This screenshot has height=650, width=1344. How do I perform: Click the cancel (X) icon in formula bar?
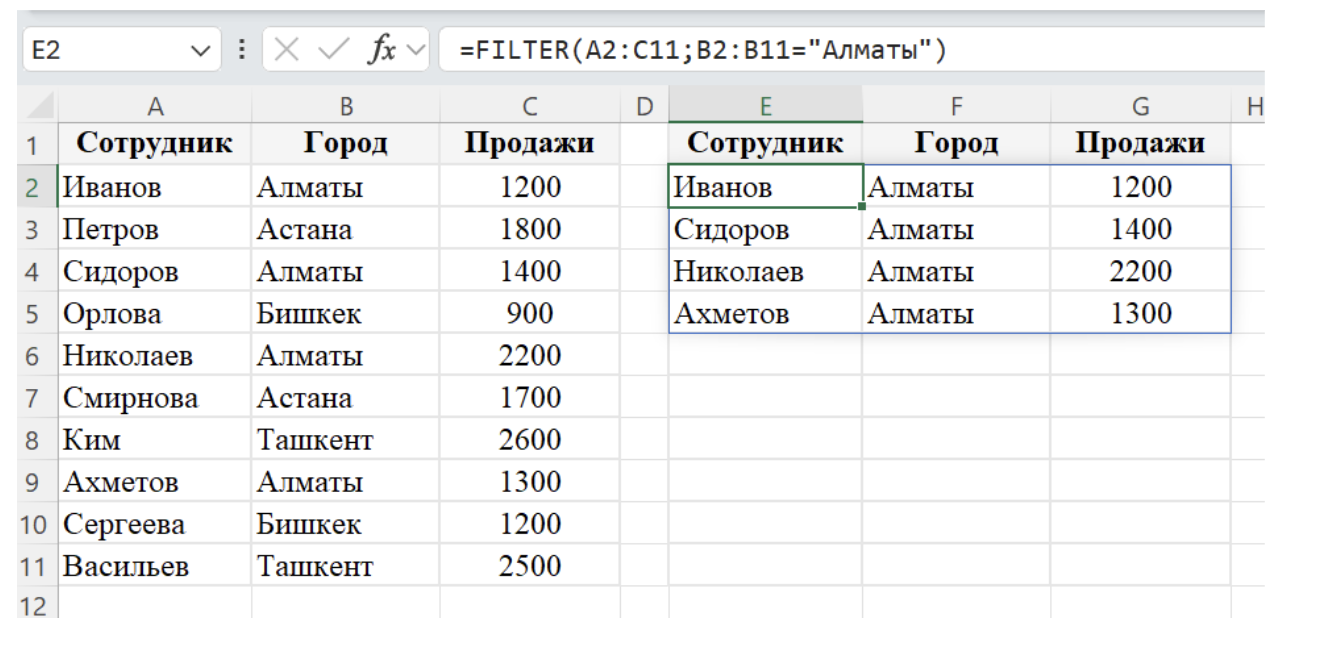[286, 50]
